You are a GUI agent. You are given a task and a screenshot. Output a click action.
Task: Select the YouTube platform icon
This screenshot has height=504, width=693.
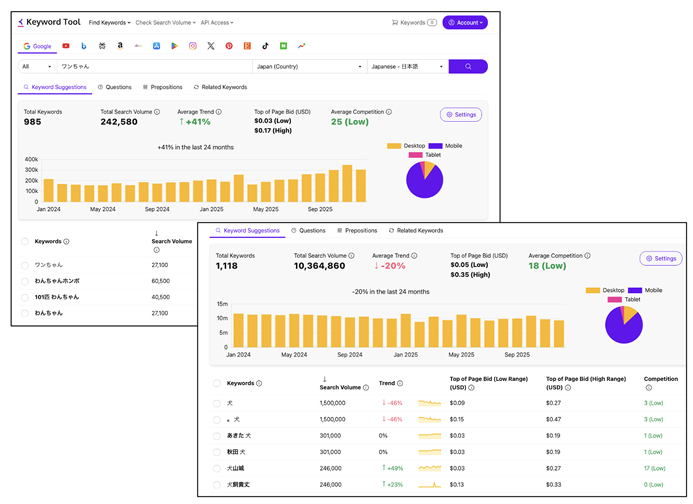(x=66, y=46)
